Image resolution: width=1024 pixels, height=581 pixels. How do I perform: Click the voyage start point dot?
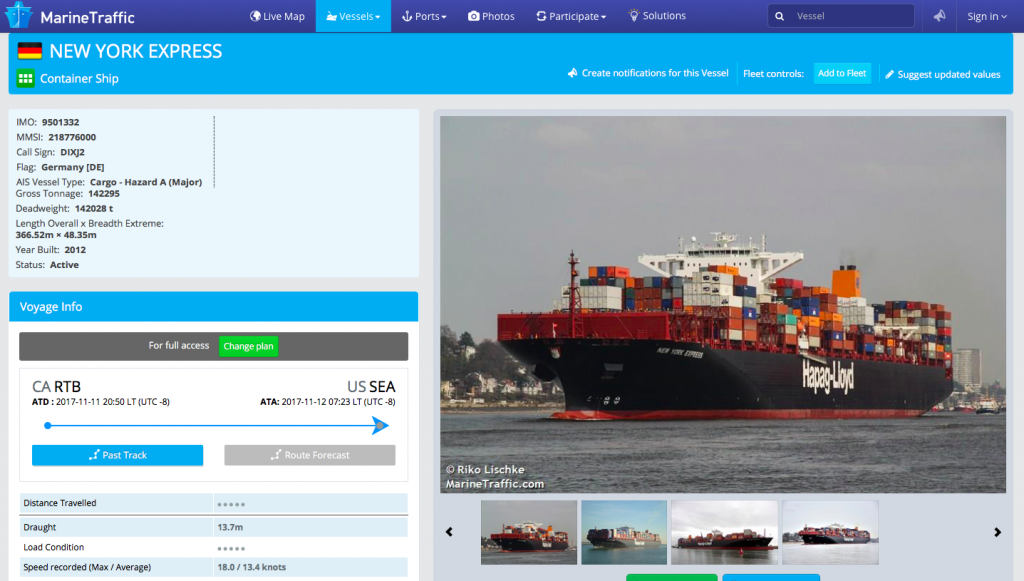coord(48,426)
